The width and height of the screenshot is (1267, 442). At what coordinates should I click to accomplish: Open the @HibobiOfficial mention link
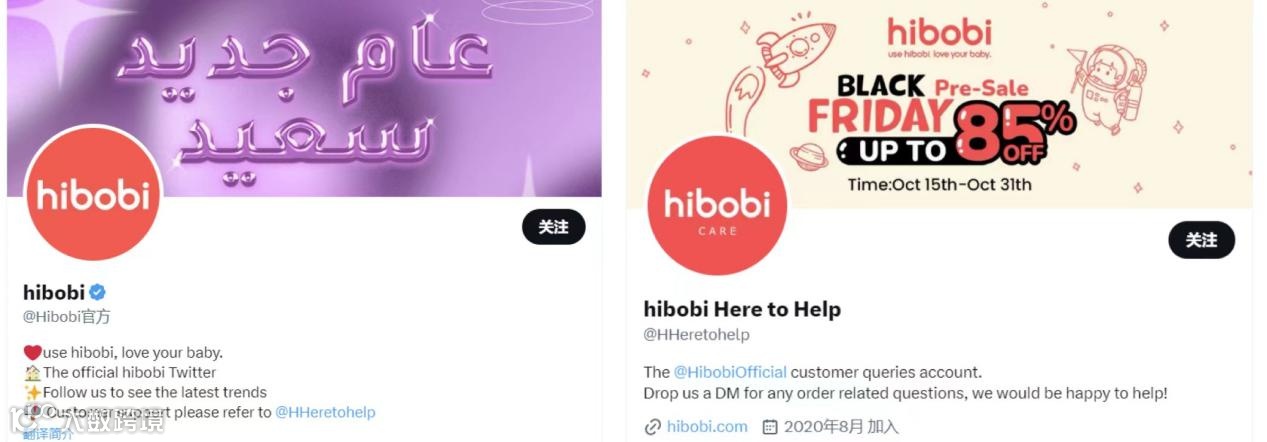click(x=730, y=372)
